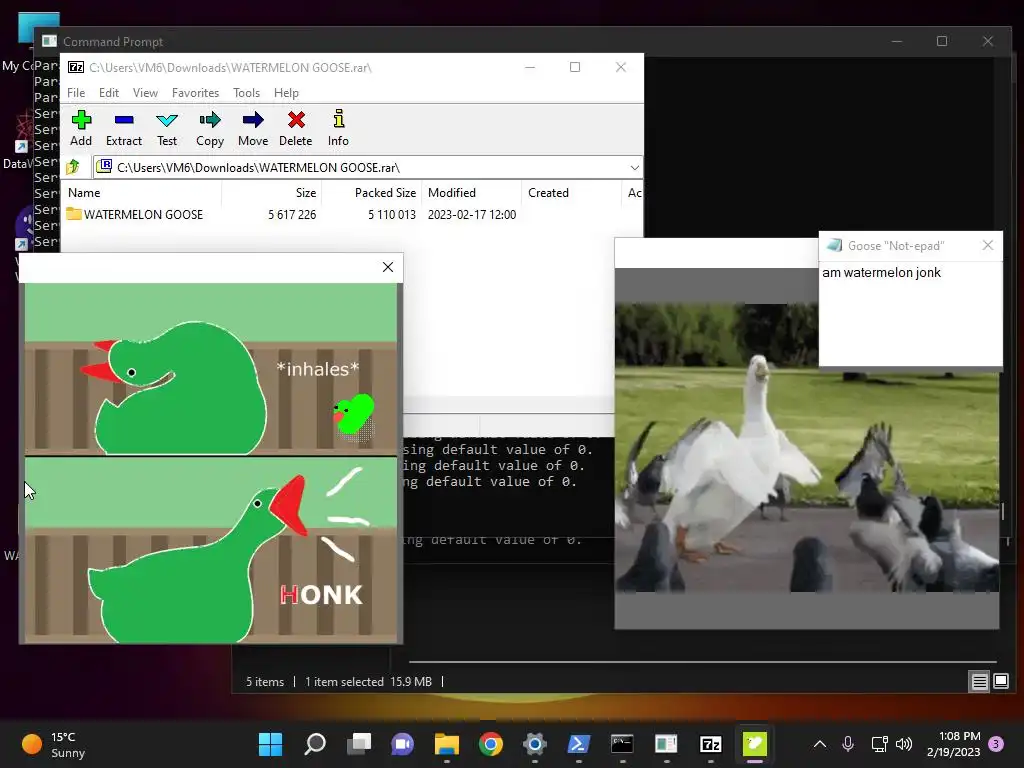Open the network tray icon

click(x=879, y=744)
